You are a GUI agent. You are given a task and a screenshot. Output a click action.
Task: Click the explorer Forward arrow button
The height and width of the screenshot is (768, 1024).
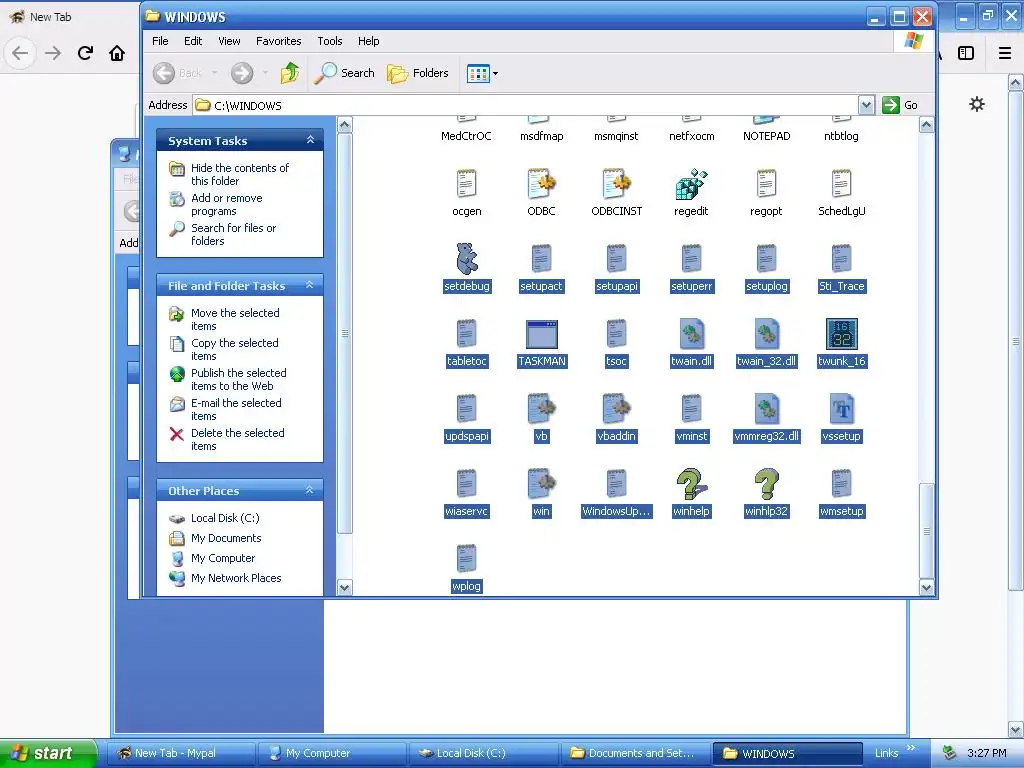tap(242, 72)
